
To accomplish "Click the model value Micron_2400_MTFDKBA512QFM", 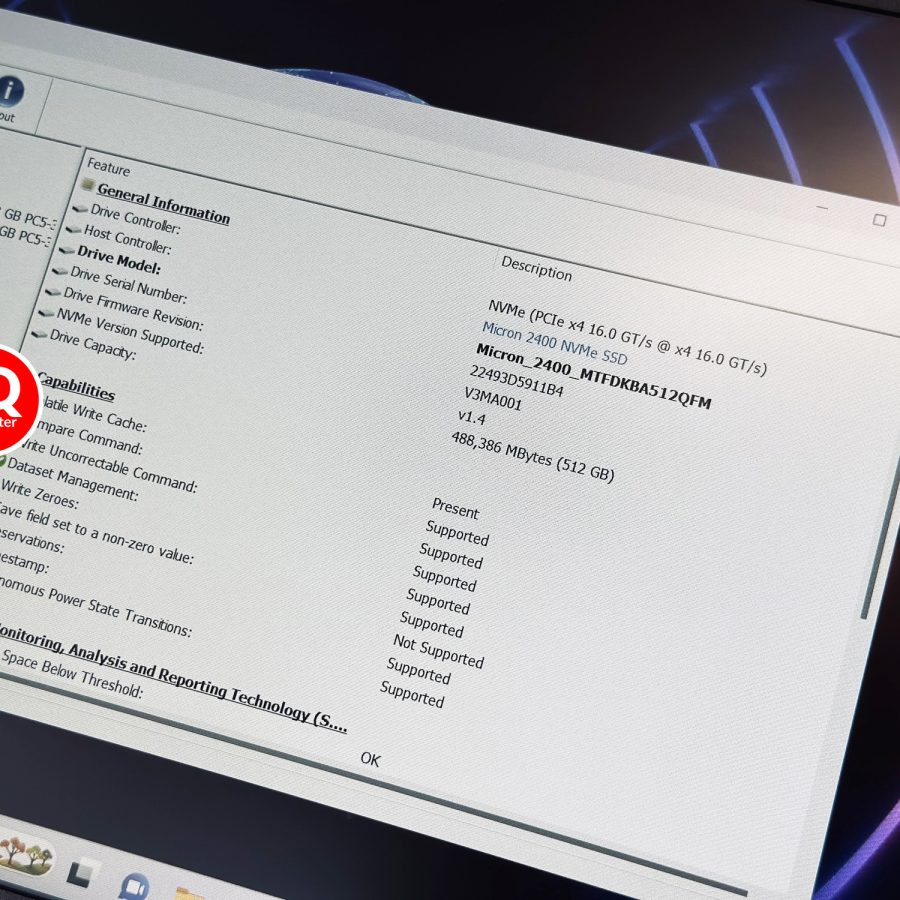I will coord(594,376).
